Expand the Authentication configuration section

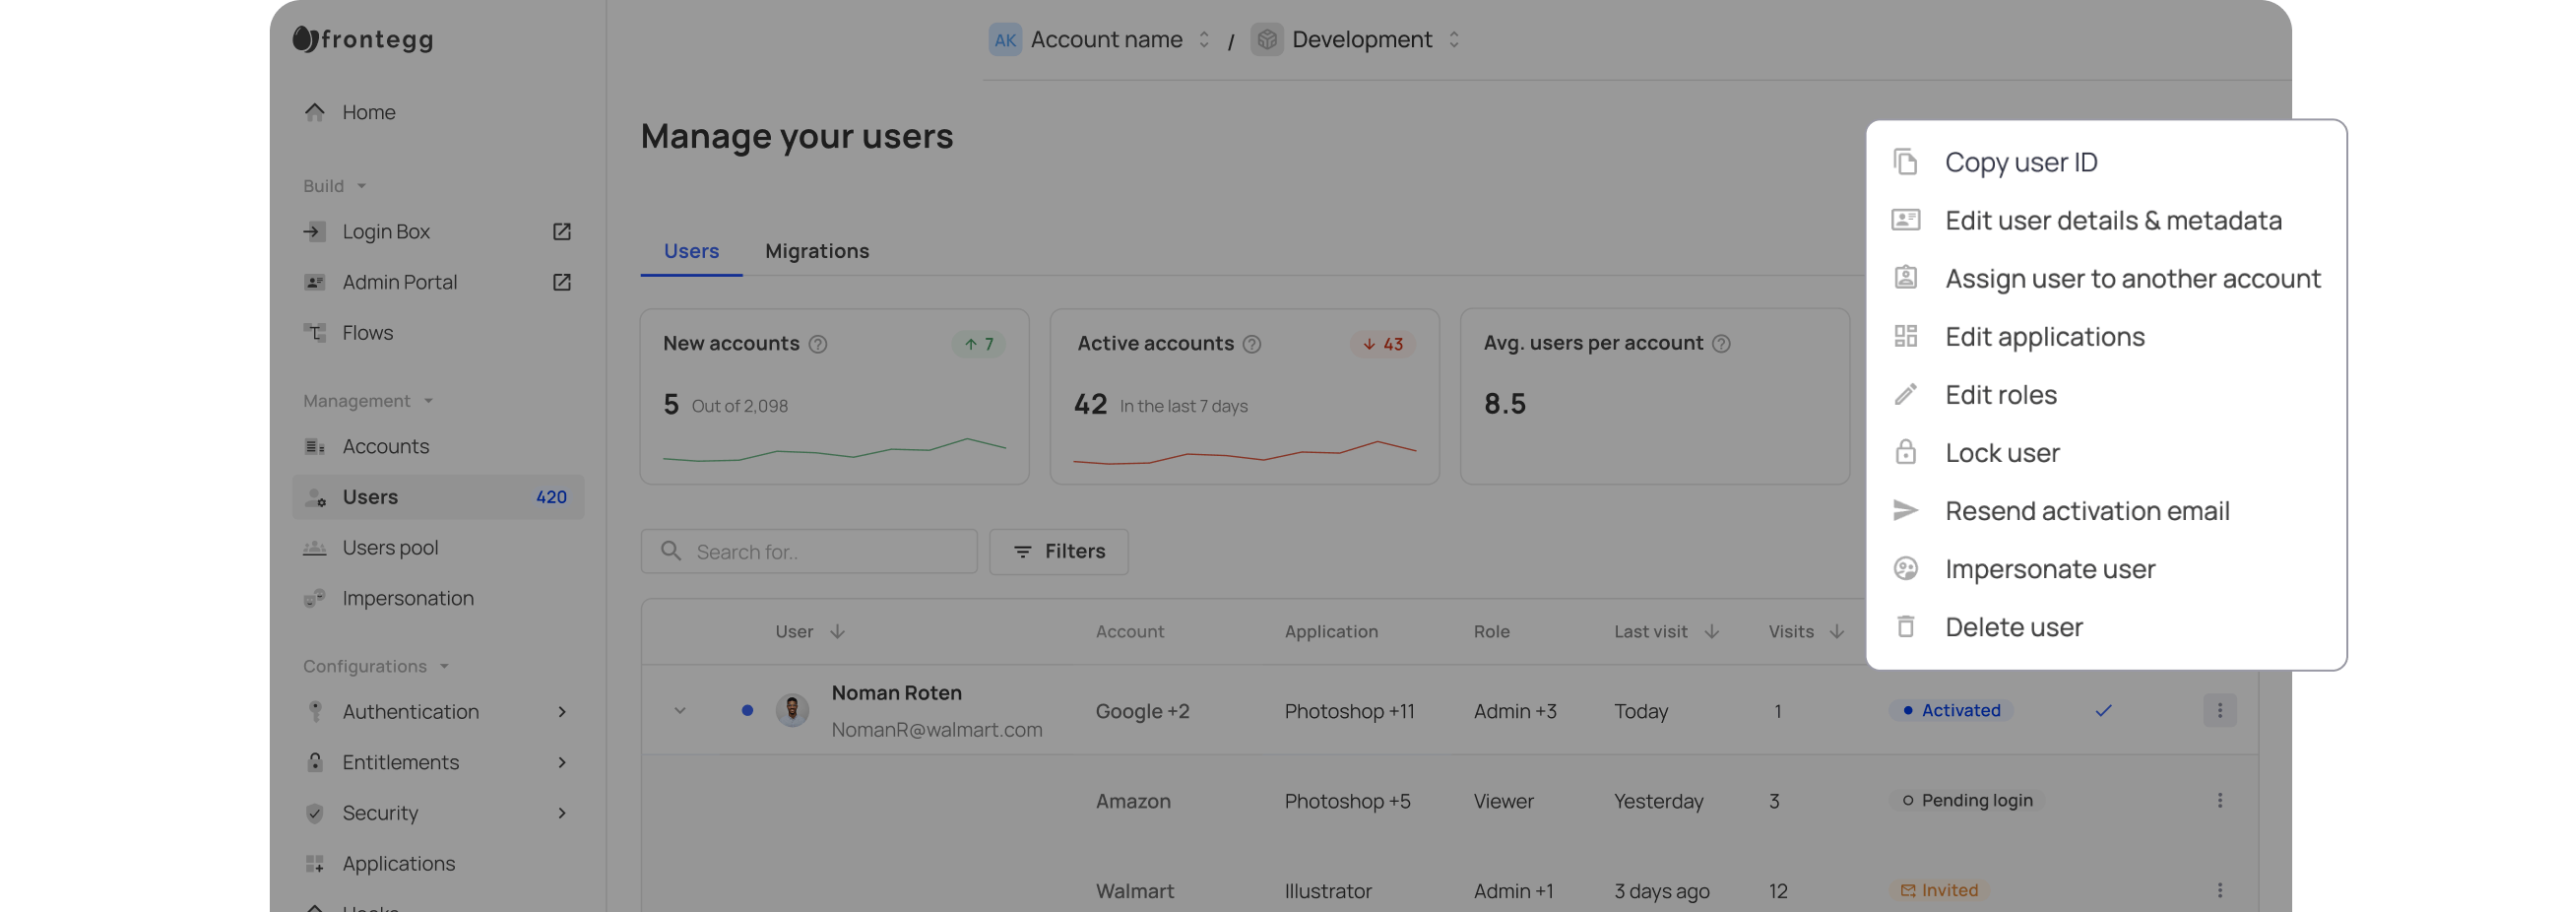[x=561, y=712]
